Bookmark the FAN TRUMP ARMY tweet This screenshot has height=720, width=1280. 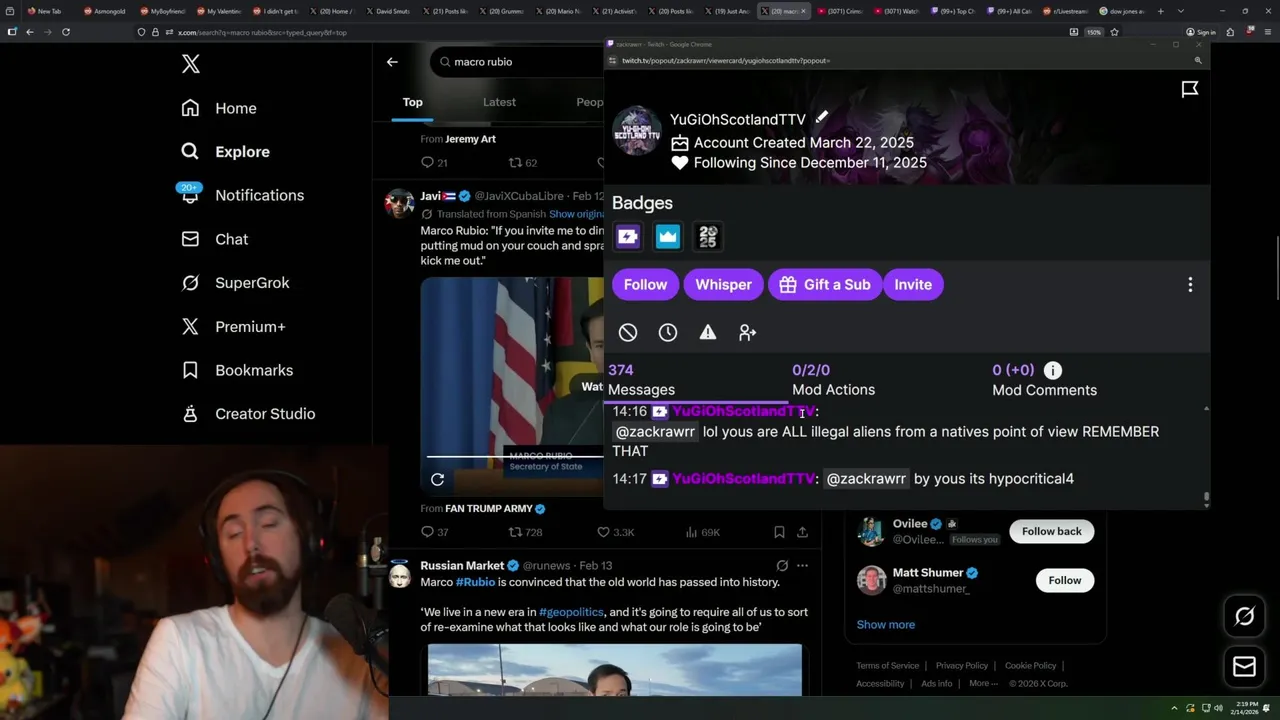[779, 532]
